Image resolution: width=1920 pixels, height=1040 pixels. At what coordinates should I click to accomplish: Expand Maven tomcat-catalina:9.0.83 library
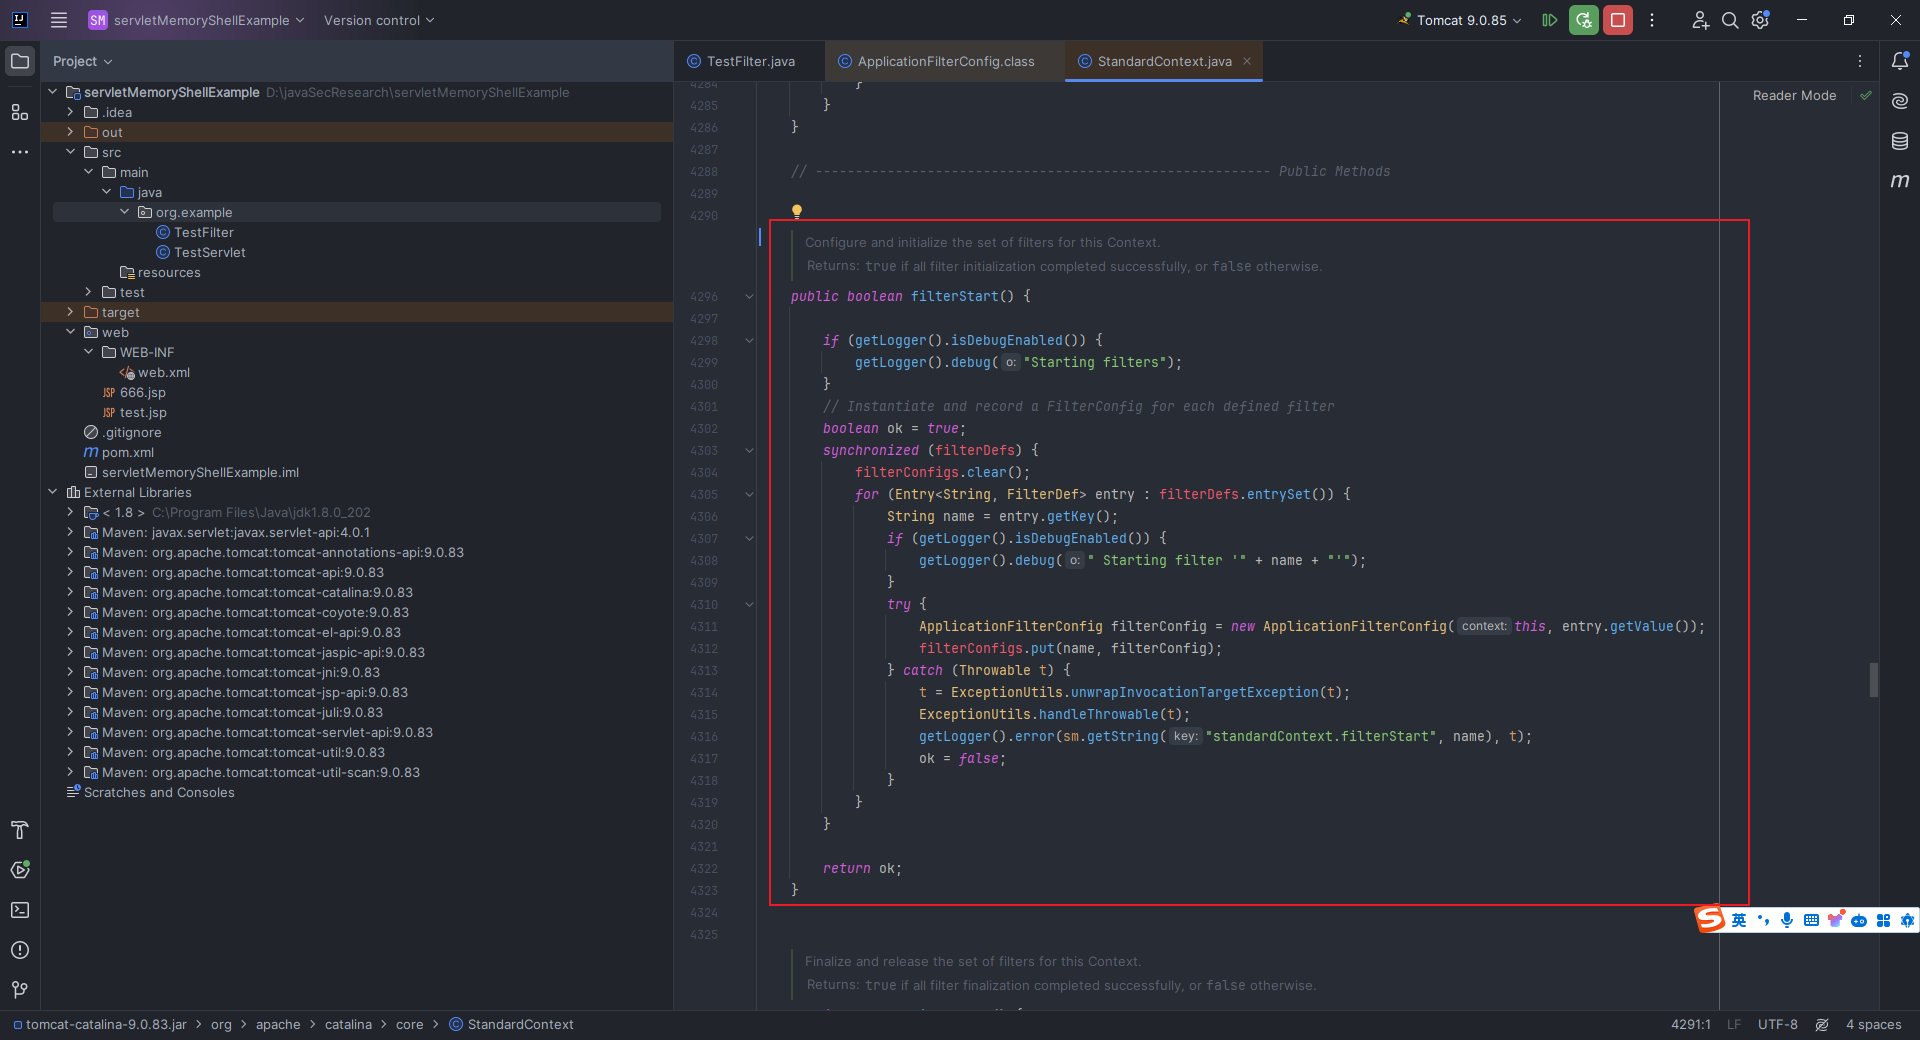(71, 592)
